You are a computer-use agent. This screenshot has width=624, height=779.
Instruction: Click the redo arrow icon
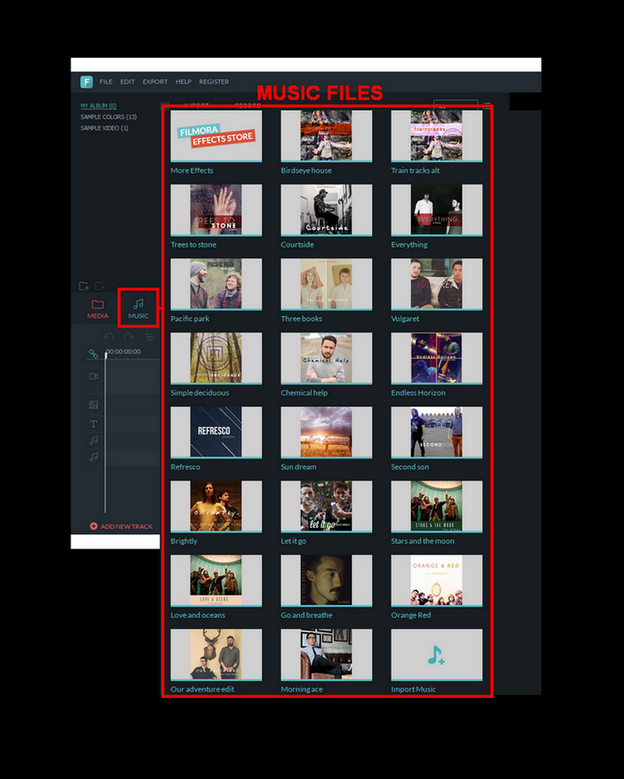129,337
